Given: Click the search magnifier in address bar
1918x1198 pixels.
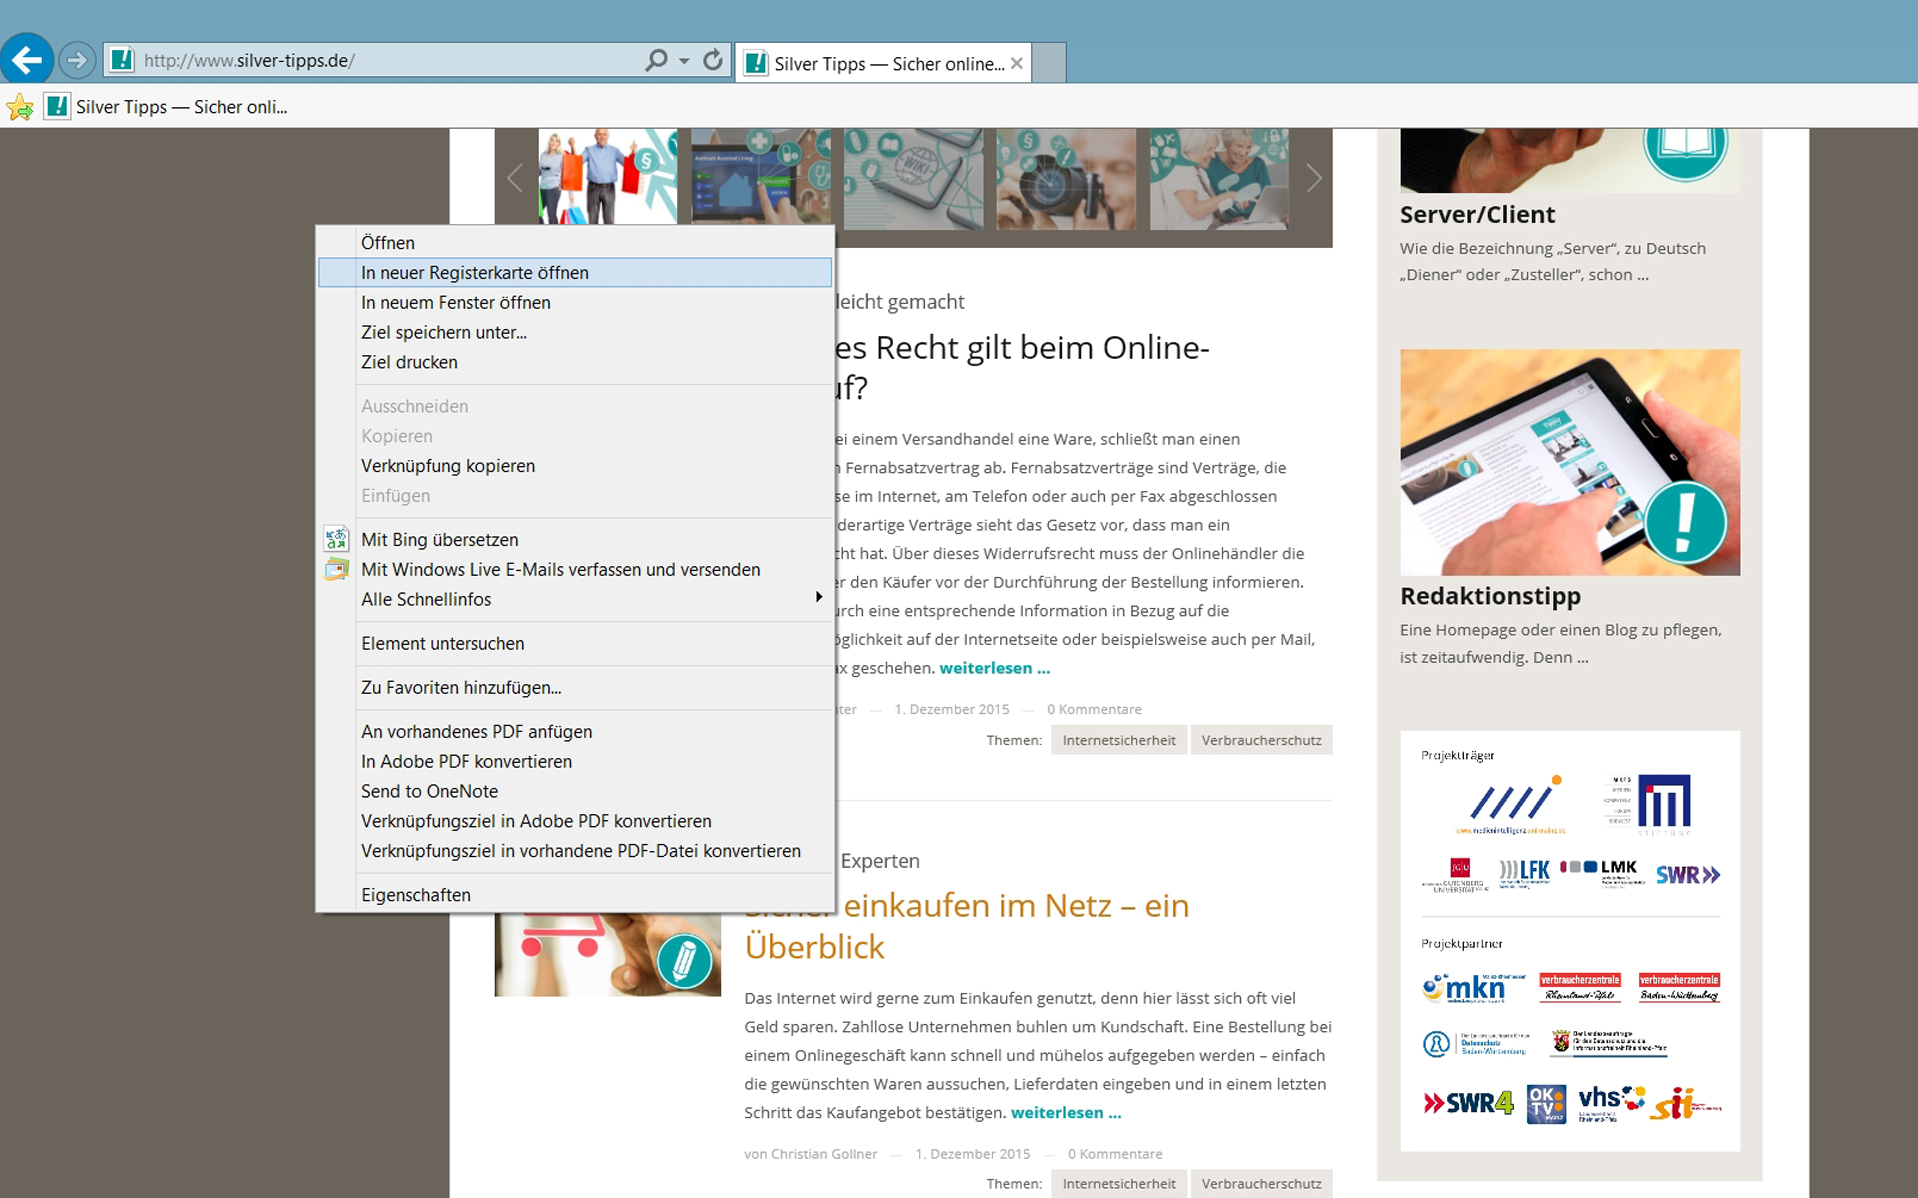Looking at the screenshot, I should (x=655, y=60).
